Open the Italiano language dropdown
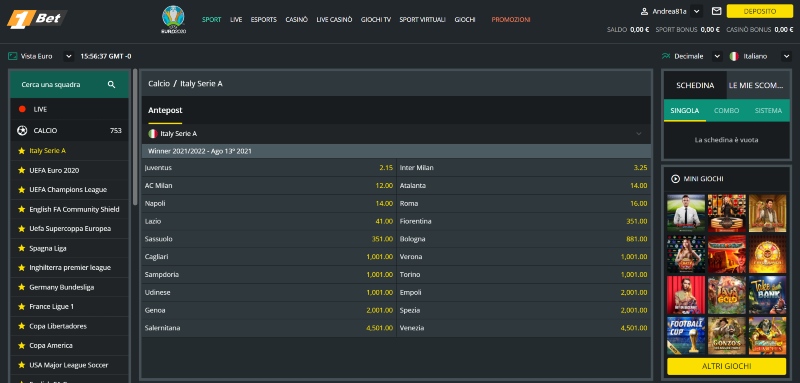The height and width of the screenshot is (383, 800). pyautogui.click(x=786, y=56)
